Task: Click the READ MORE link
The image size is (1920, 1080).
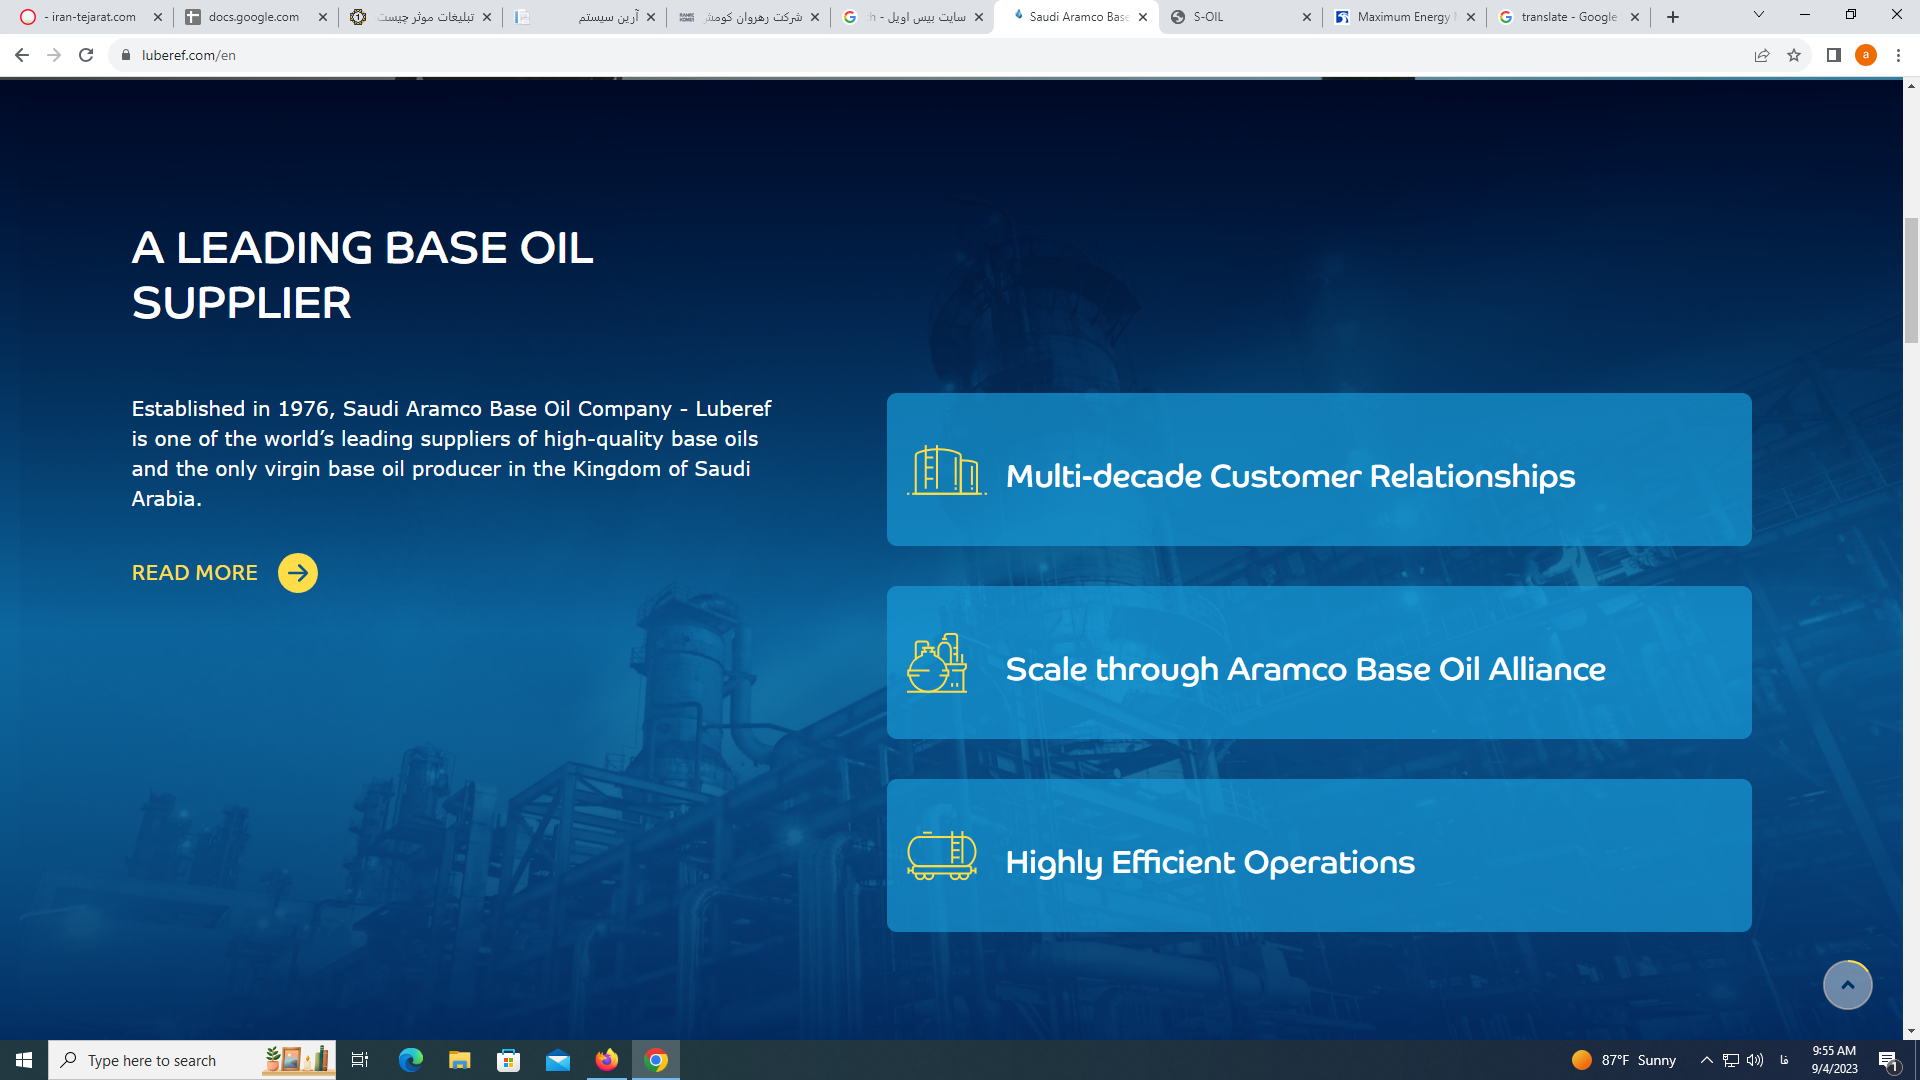Action: [x=195, y=573]
